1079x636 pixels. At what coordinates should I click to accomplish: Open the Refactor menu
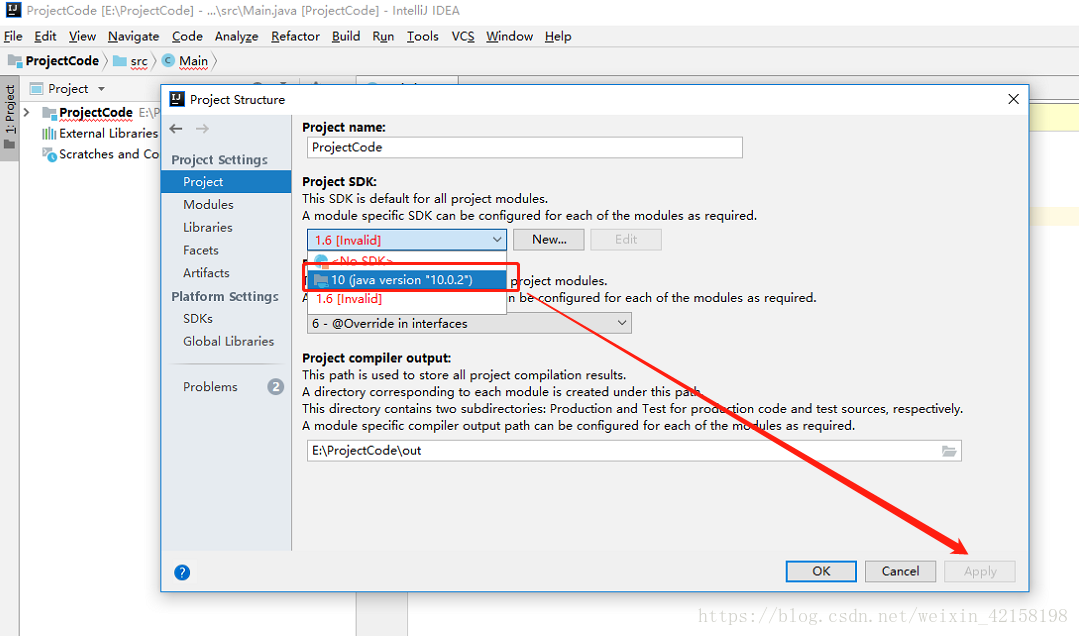pos(294,36)
